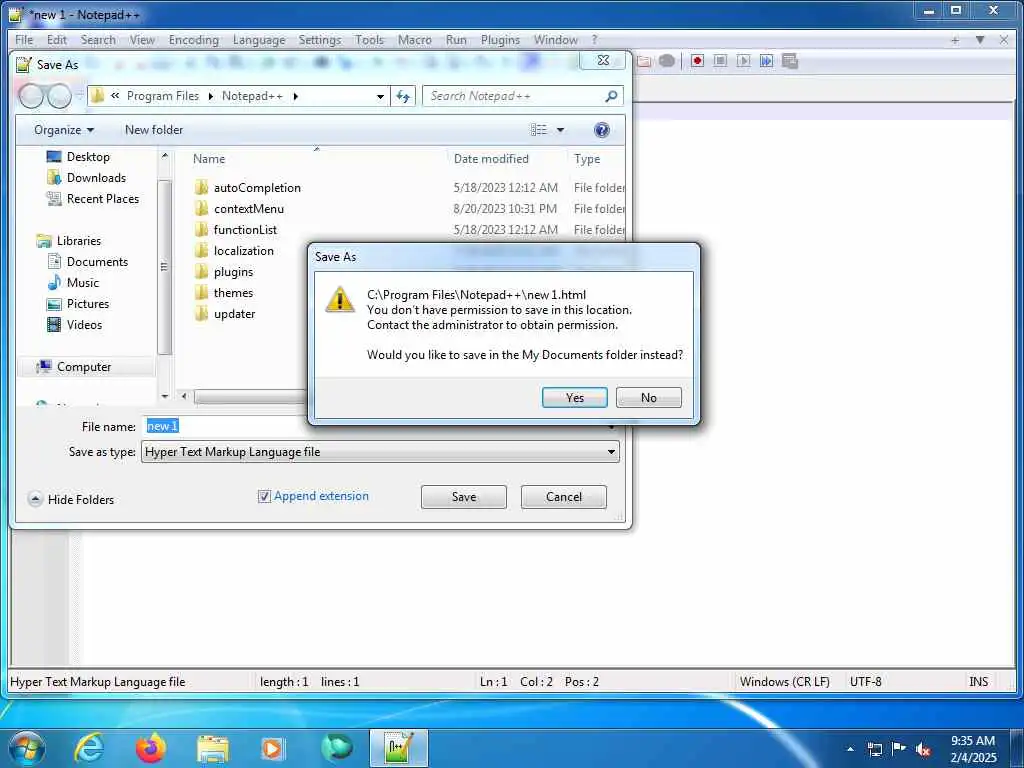The height and width of the screenshot is (768, 1024).
Task: Open the Plugins menu
Action: pyautogui.click(x=500, y=40)
